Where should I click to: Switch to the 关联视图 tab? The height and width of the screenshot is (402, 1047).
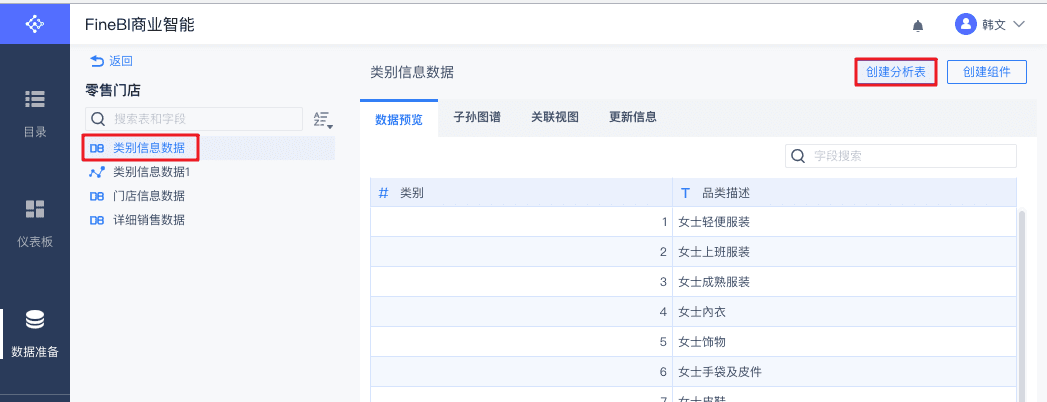click(x=555, y=117)
